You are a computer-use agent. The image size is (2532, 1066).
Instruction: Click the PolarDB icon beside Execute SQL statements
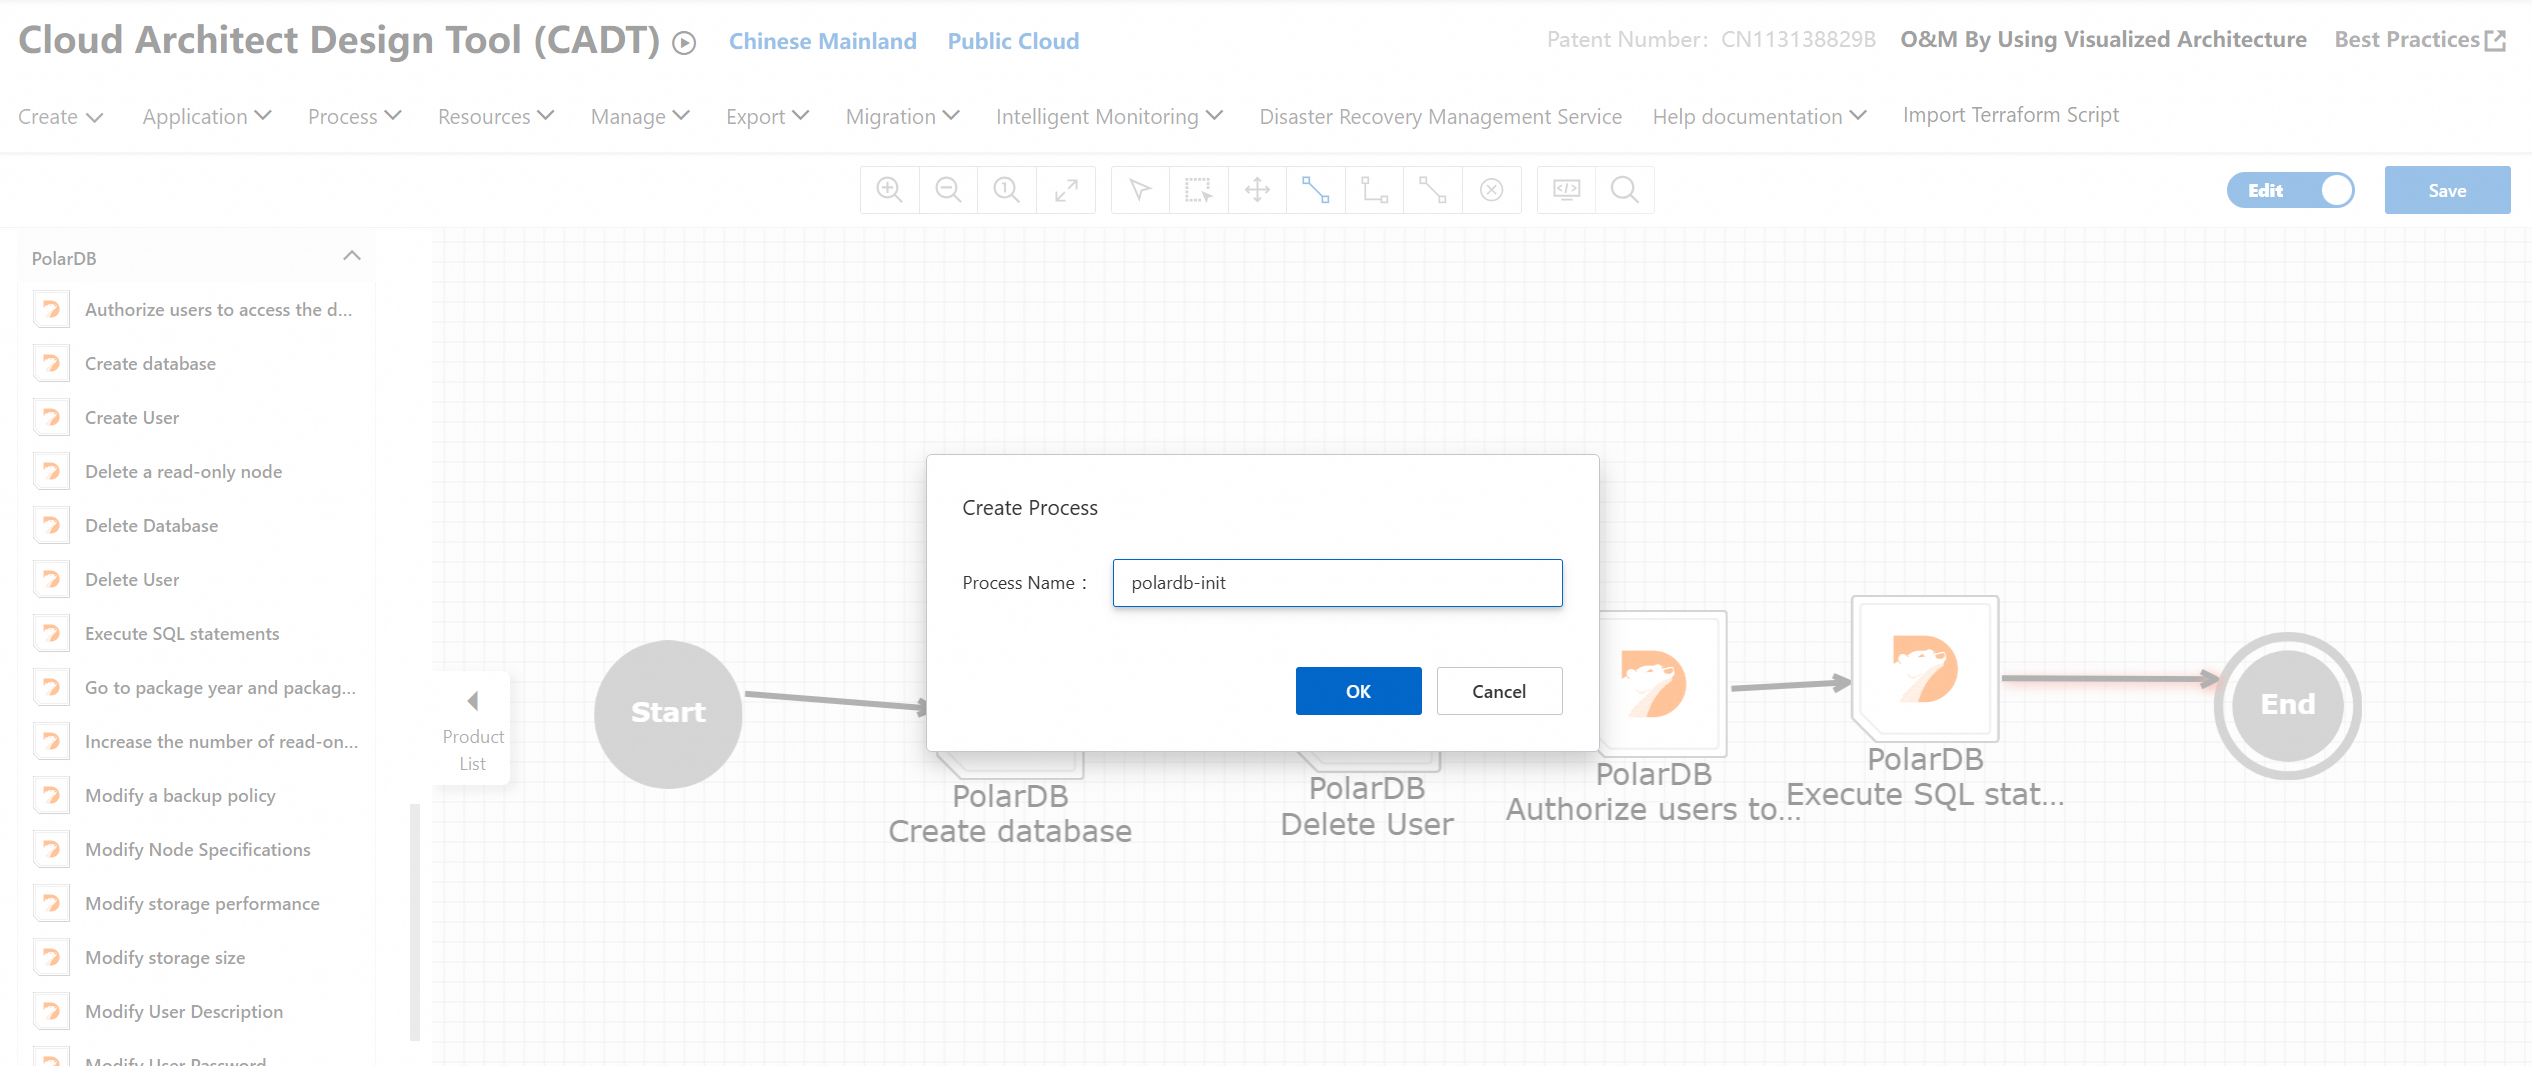click(51, 633)
